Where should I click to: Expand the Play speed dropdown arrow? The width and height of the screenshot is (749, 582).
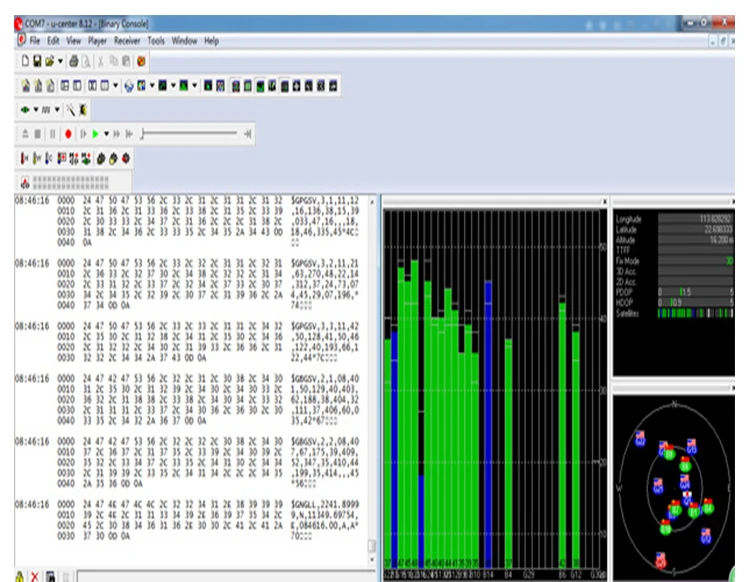[x=106, y=134]
